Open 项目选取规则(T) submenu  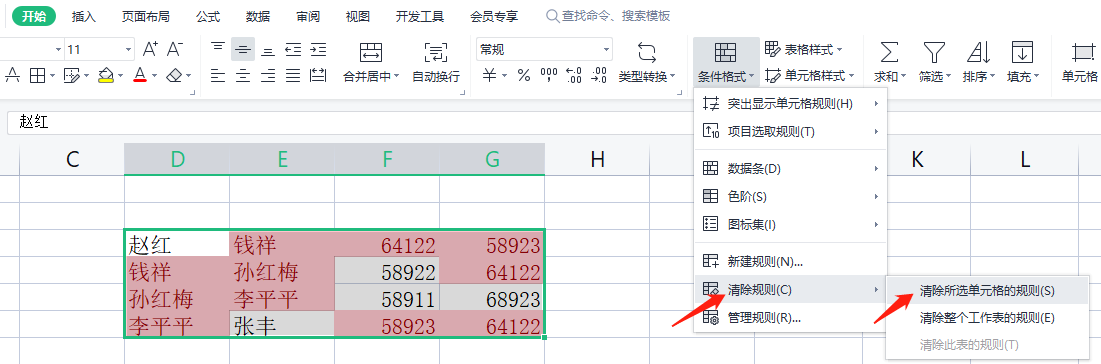[x=791, y=131]
